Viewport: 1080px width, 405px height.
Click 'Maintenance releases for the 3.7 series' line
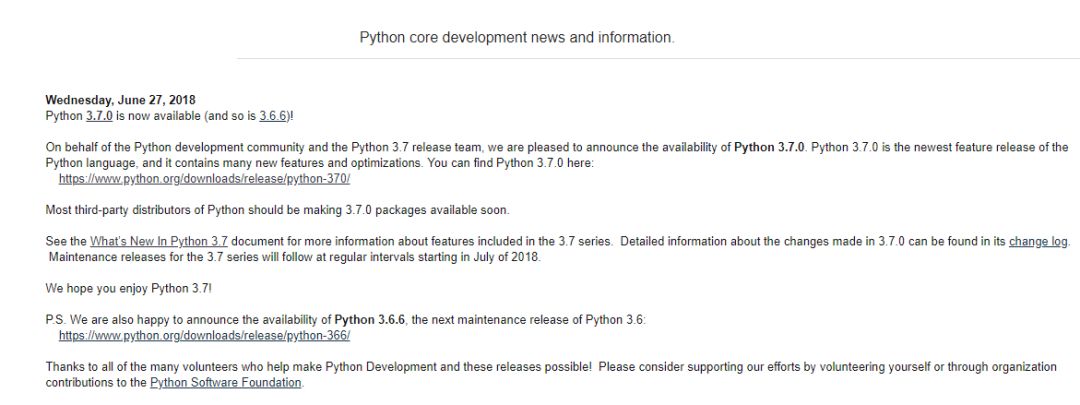tap(295, 258)
